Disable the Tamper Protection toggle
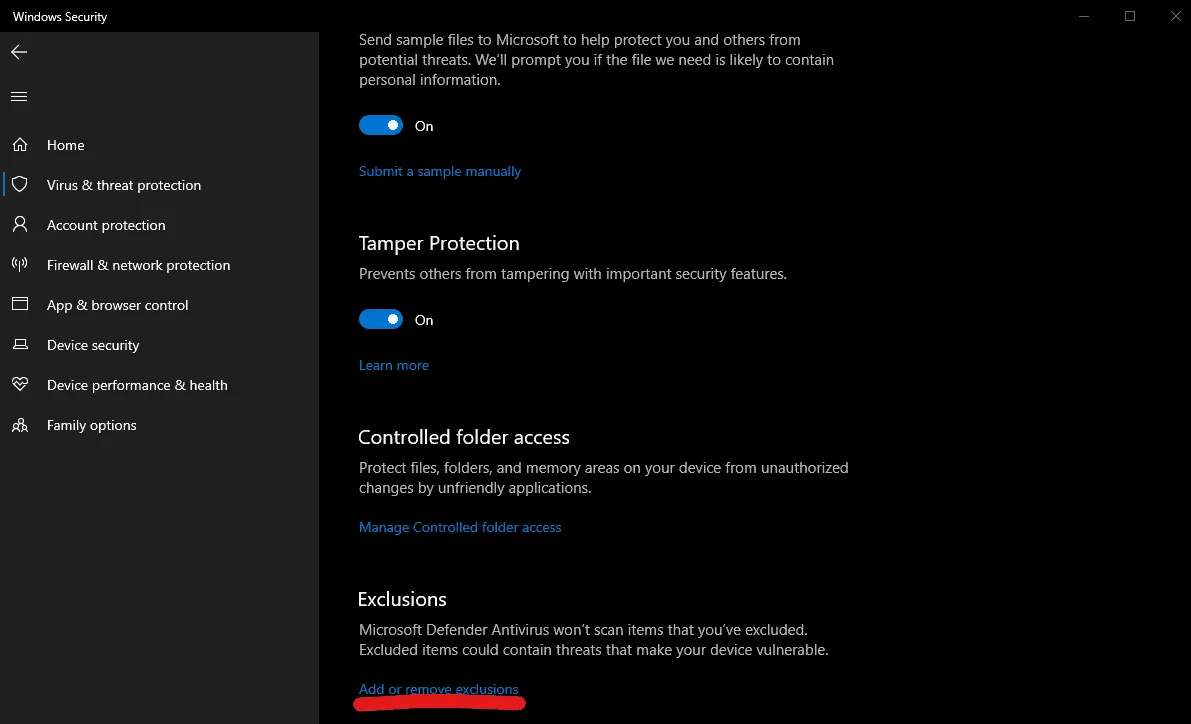1191x724 pixels. 381,319
